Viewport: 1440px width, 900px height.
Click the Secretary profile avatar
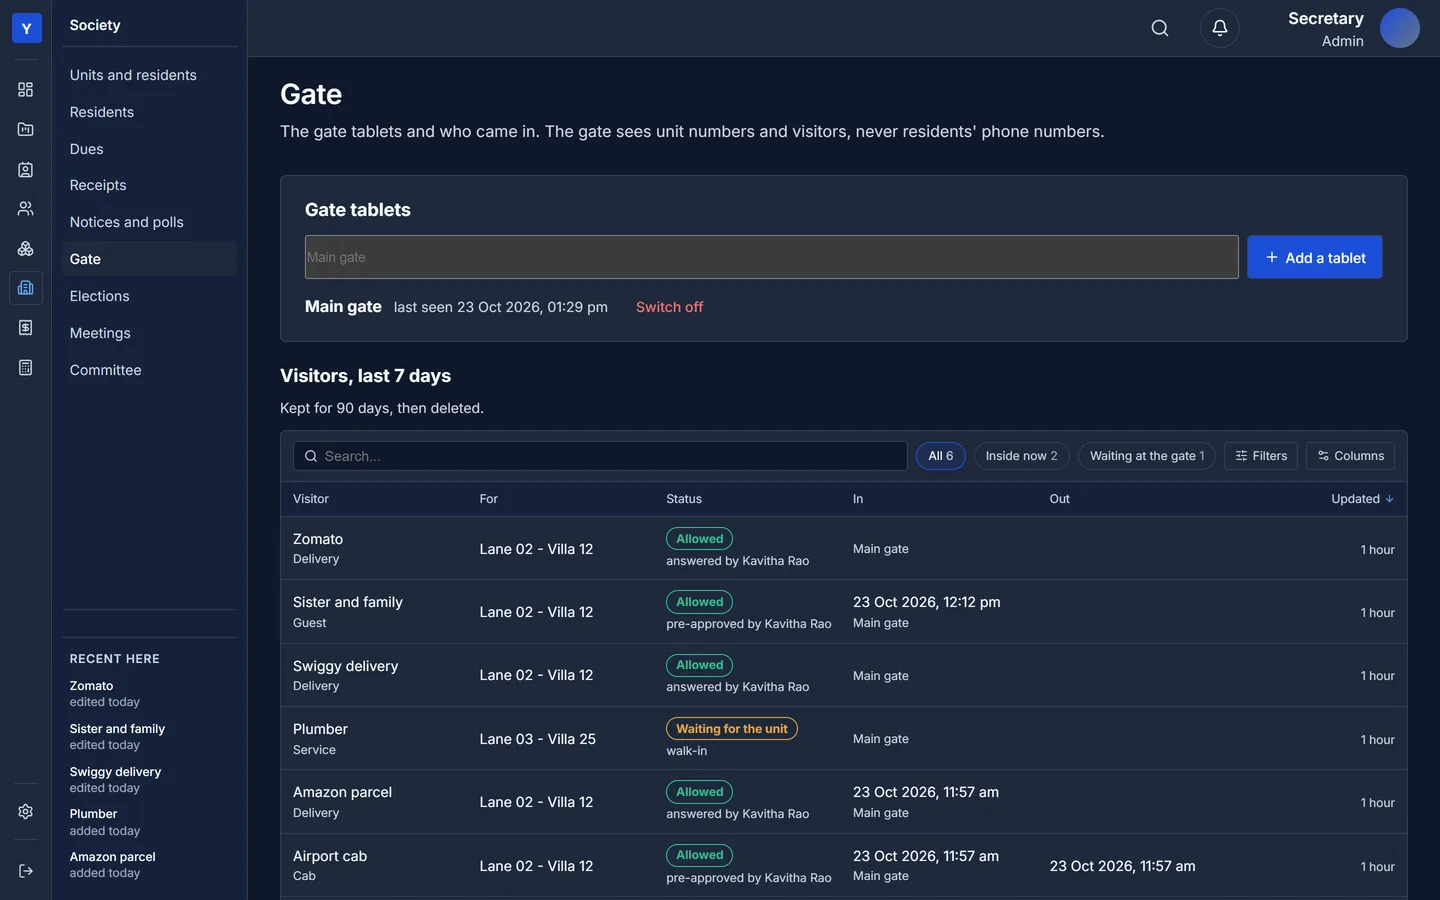pos(1400,28)
